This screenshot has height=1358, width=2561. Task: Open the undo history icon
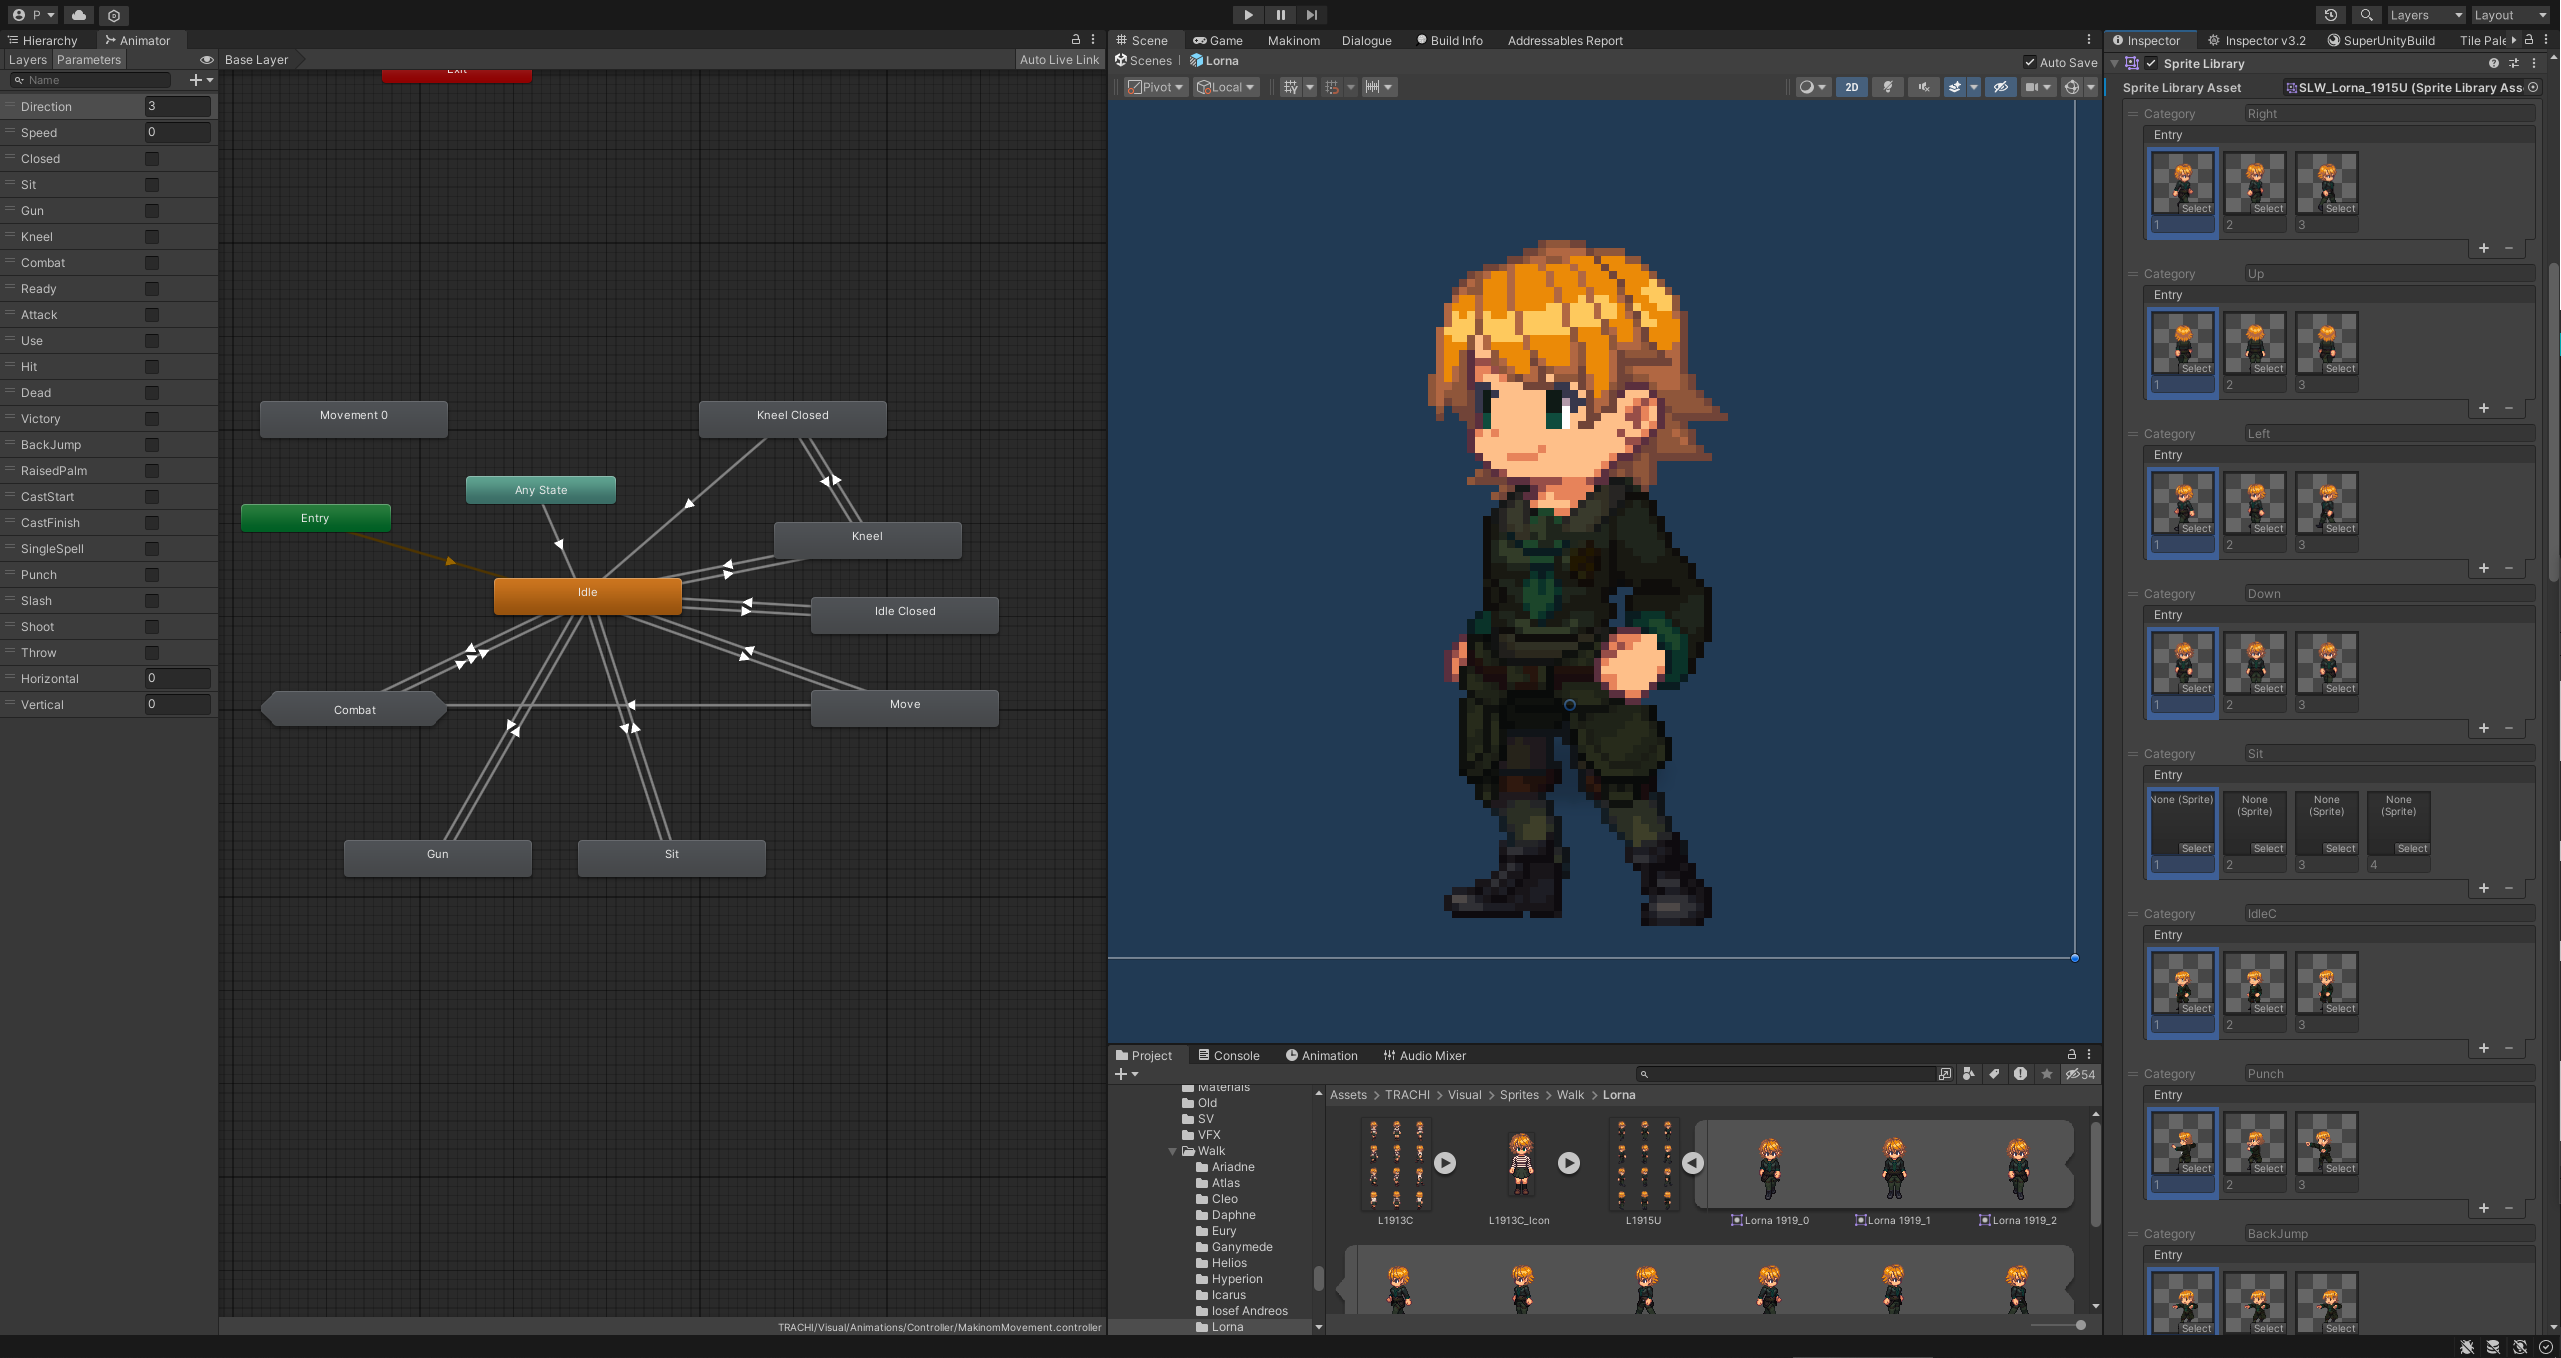(x=2331, y=15)
